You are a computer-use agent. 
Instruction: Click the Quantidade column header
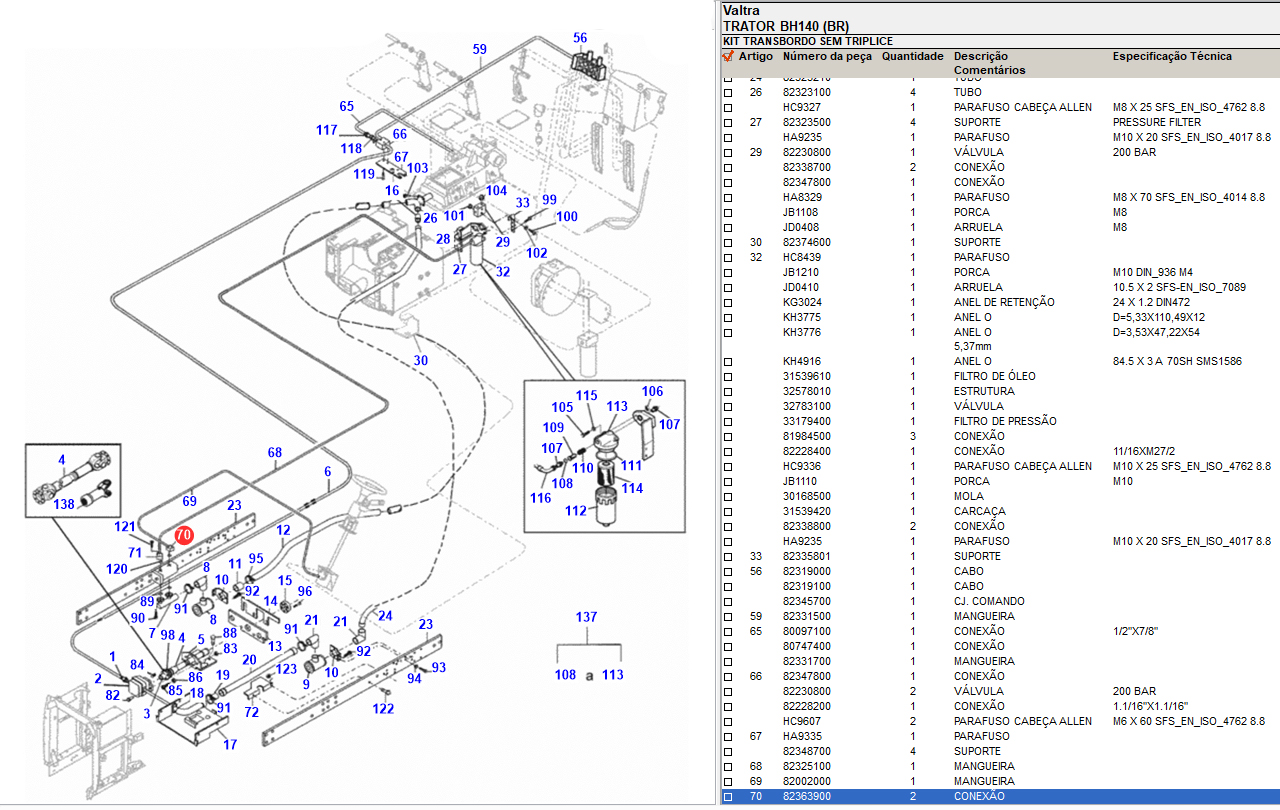click(x=912, y=57)
